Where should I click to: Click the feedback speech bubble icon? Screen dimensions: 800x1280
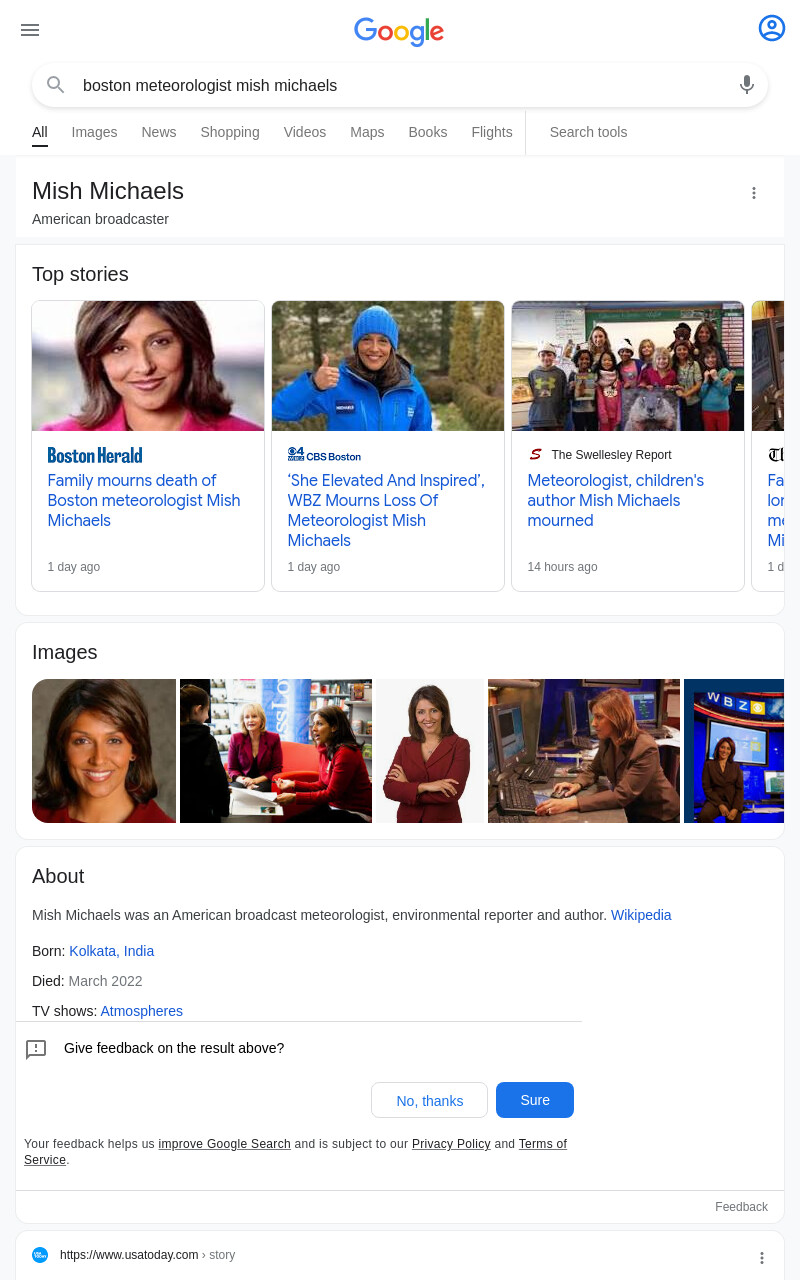(36, 1049)
